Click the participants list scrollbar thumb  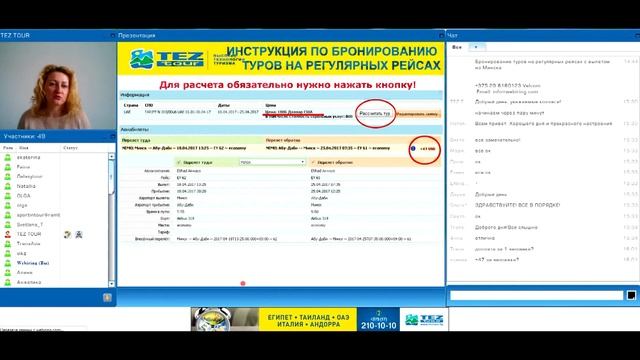point(111,177)
